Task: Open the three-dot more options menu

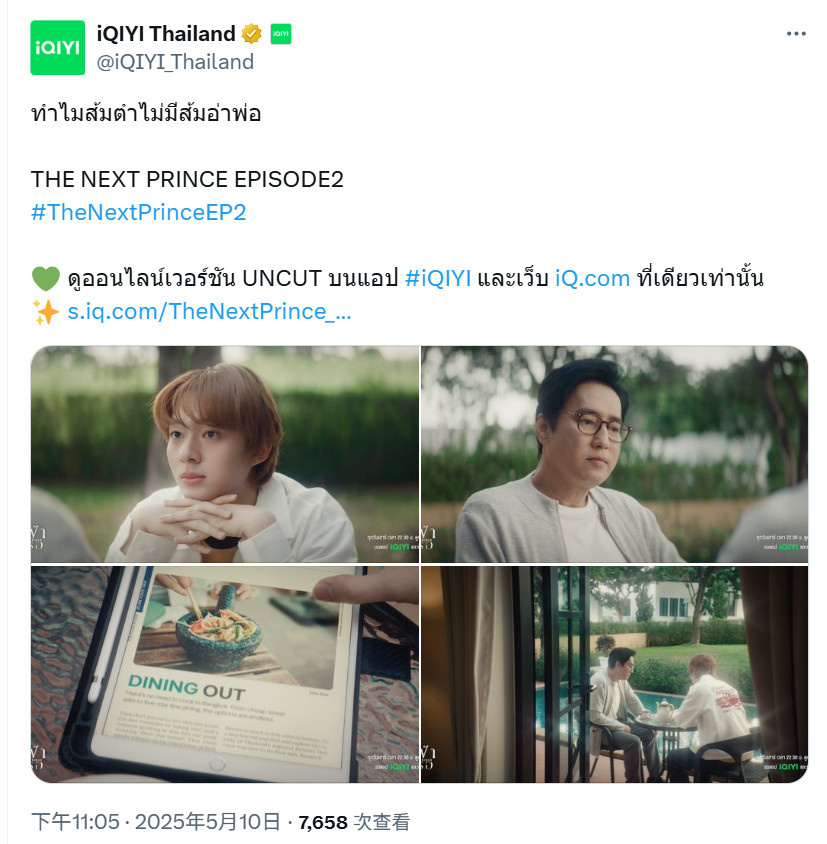Action: point(796,33)
